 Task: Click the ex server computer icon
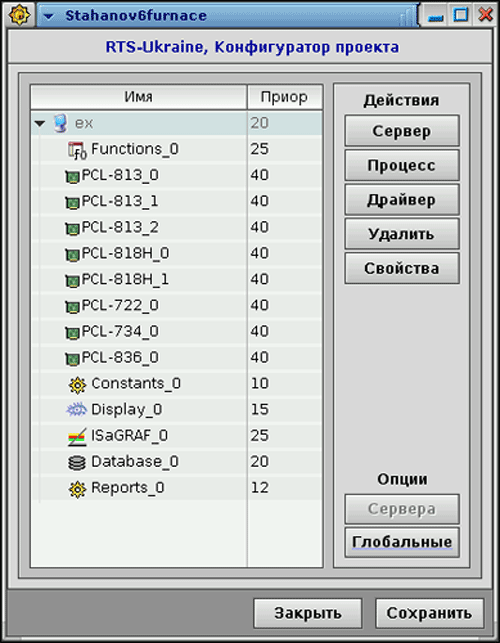click(60, 123)
